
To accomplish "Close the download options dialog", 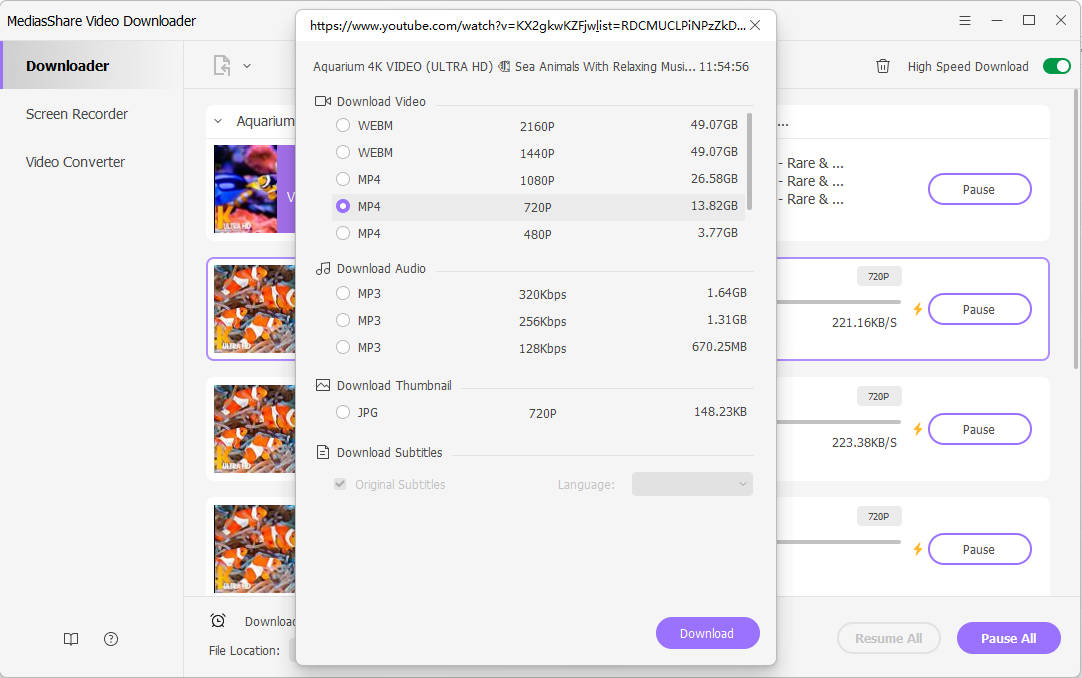I will click(x=755, y=25).
